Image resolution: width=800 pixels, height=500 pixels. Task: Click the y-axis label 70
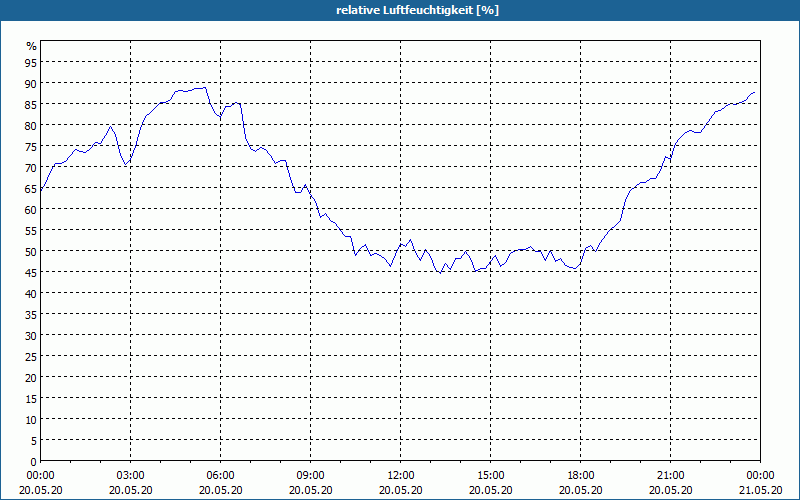pyautogui.click(x=31, y=168)
